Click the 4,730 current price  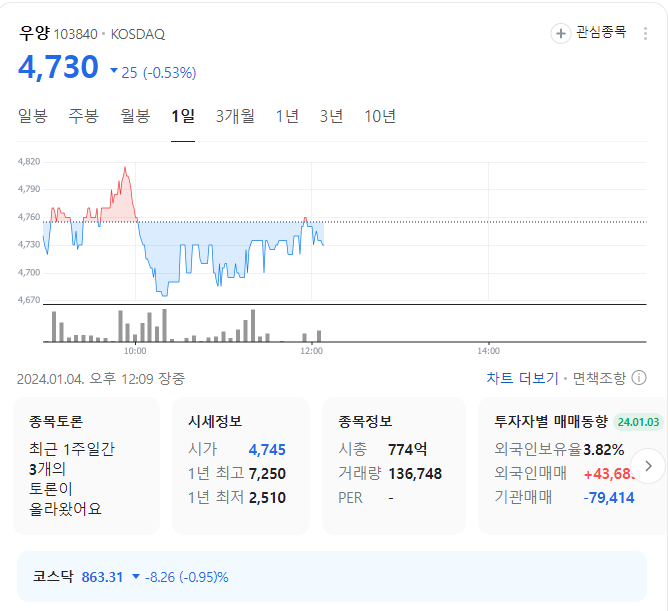[58, 67]
